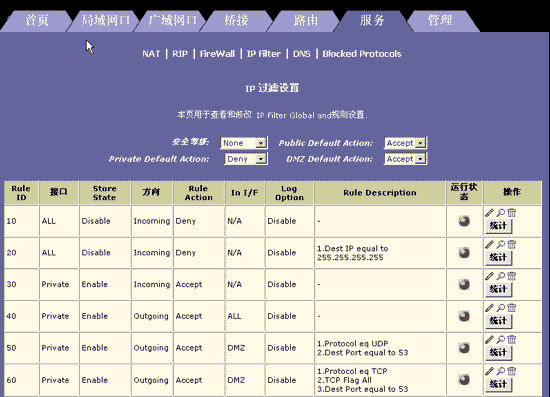Switch to the 首页 home tab
The width and height of the screenshot is (550, 397).
click(x=36, y=21)
